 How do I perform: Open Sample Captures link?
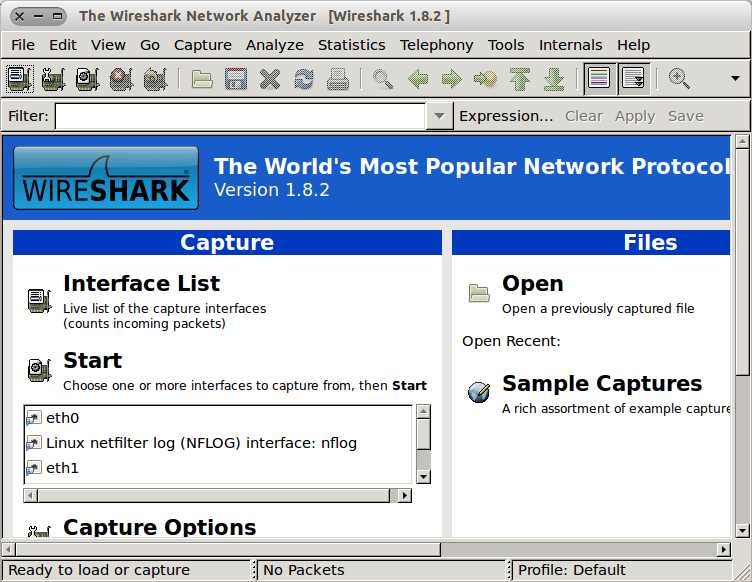point(602,384)
